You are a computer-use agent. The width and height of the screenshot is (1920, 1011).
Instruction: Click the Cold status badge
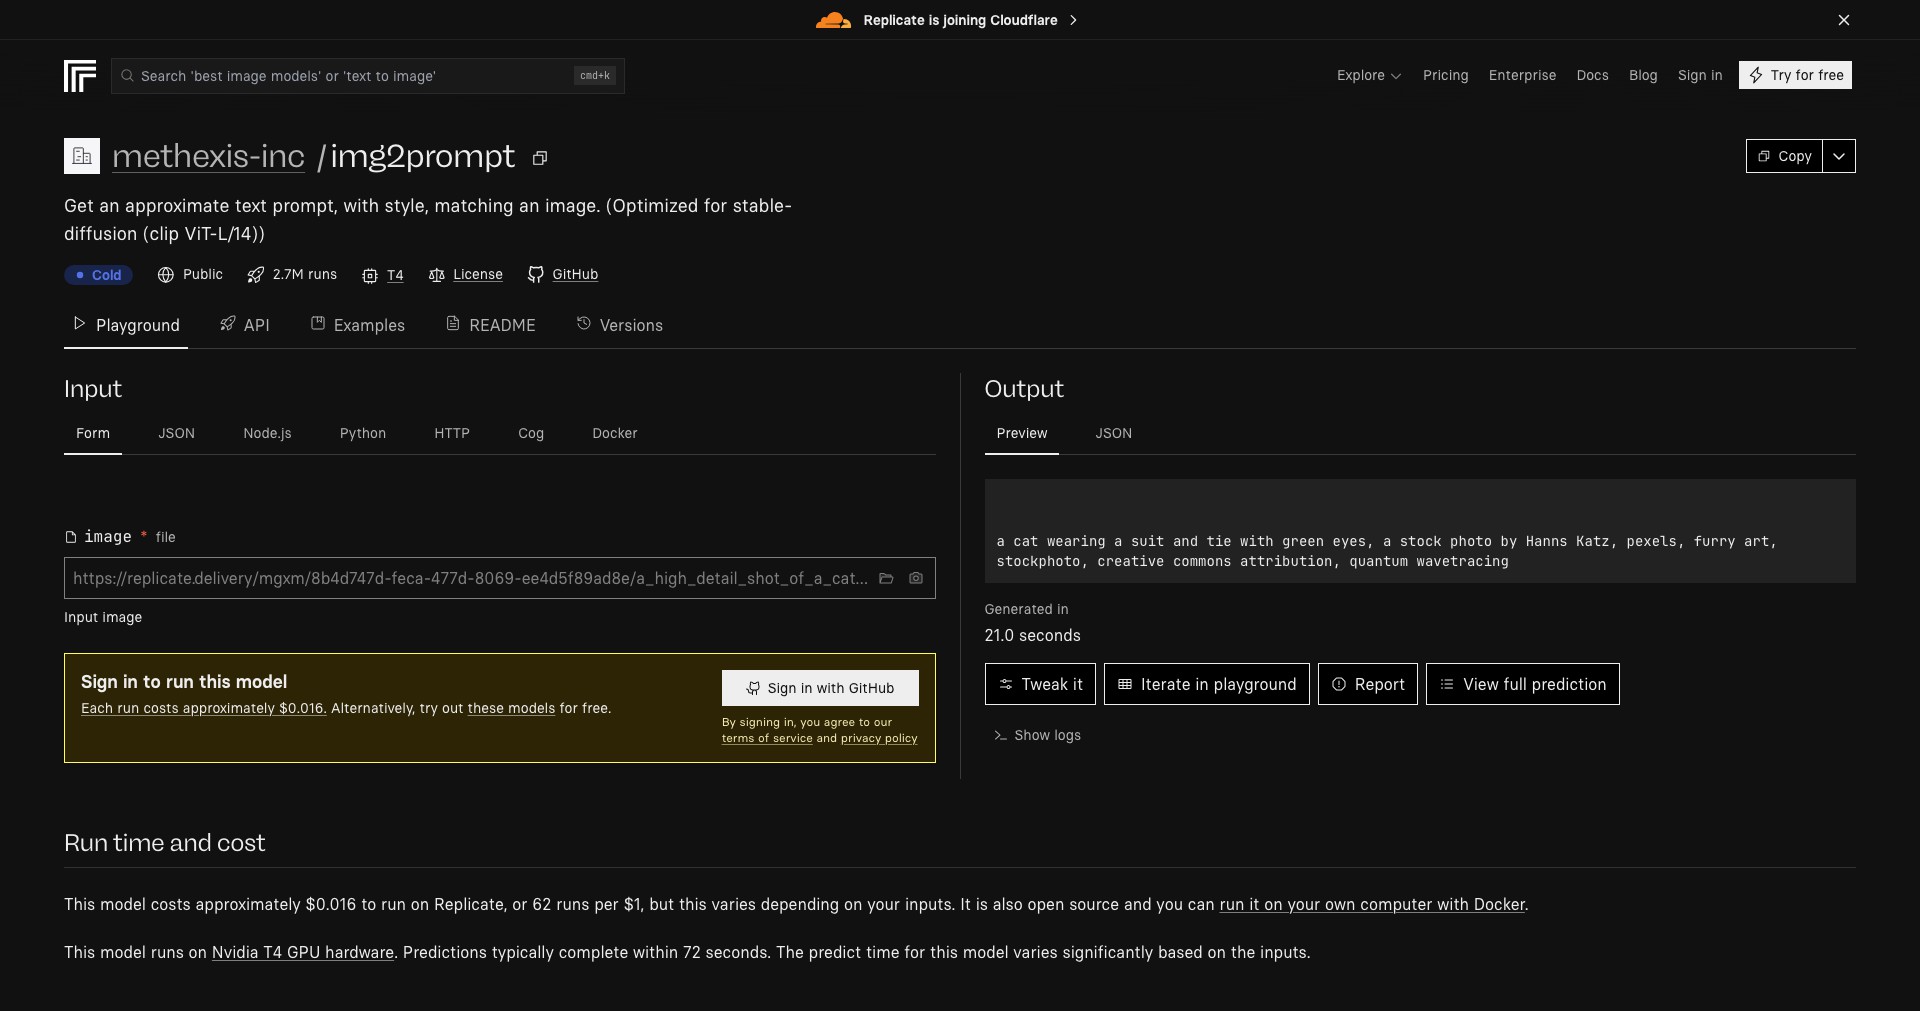pyautogui.click(x=98, y=275)
